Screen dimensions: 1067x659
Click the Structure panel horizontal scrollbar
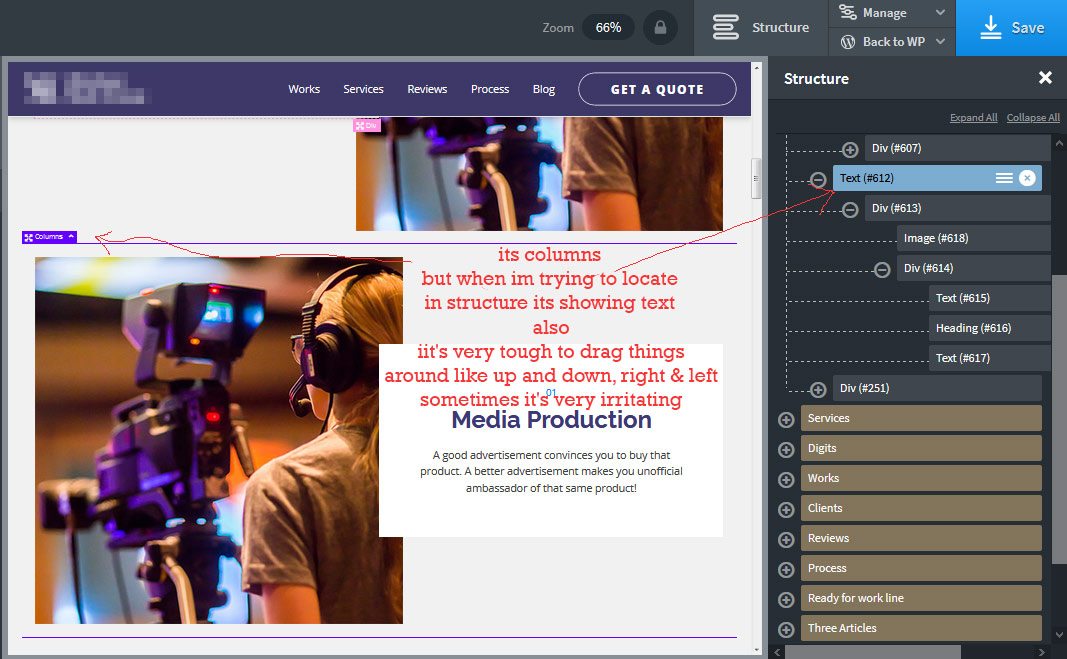[872, 652]
